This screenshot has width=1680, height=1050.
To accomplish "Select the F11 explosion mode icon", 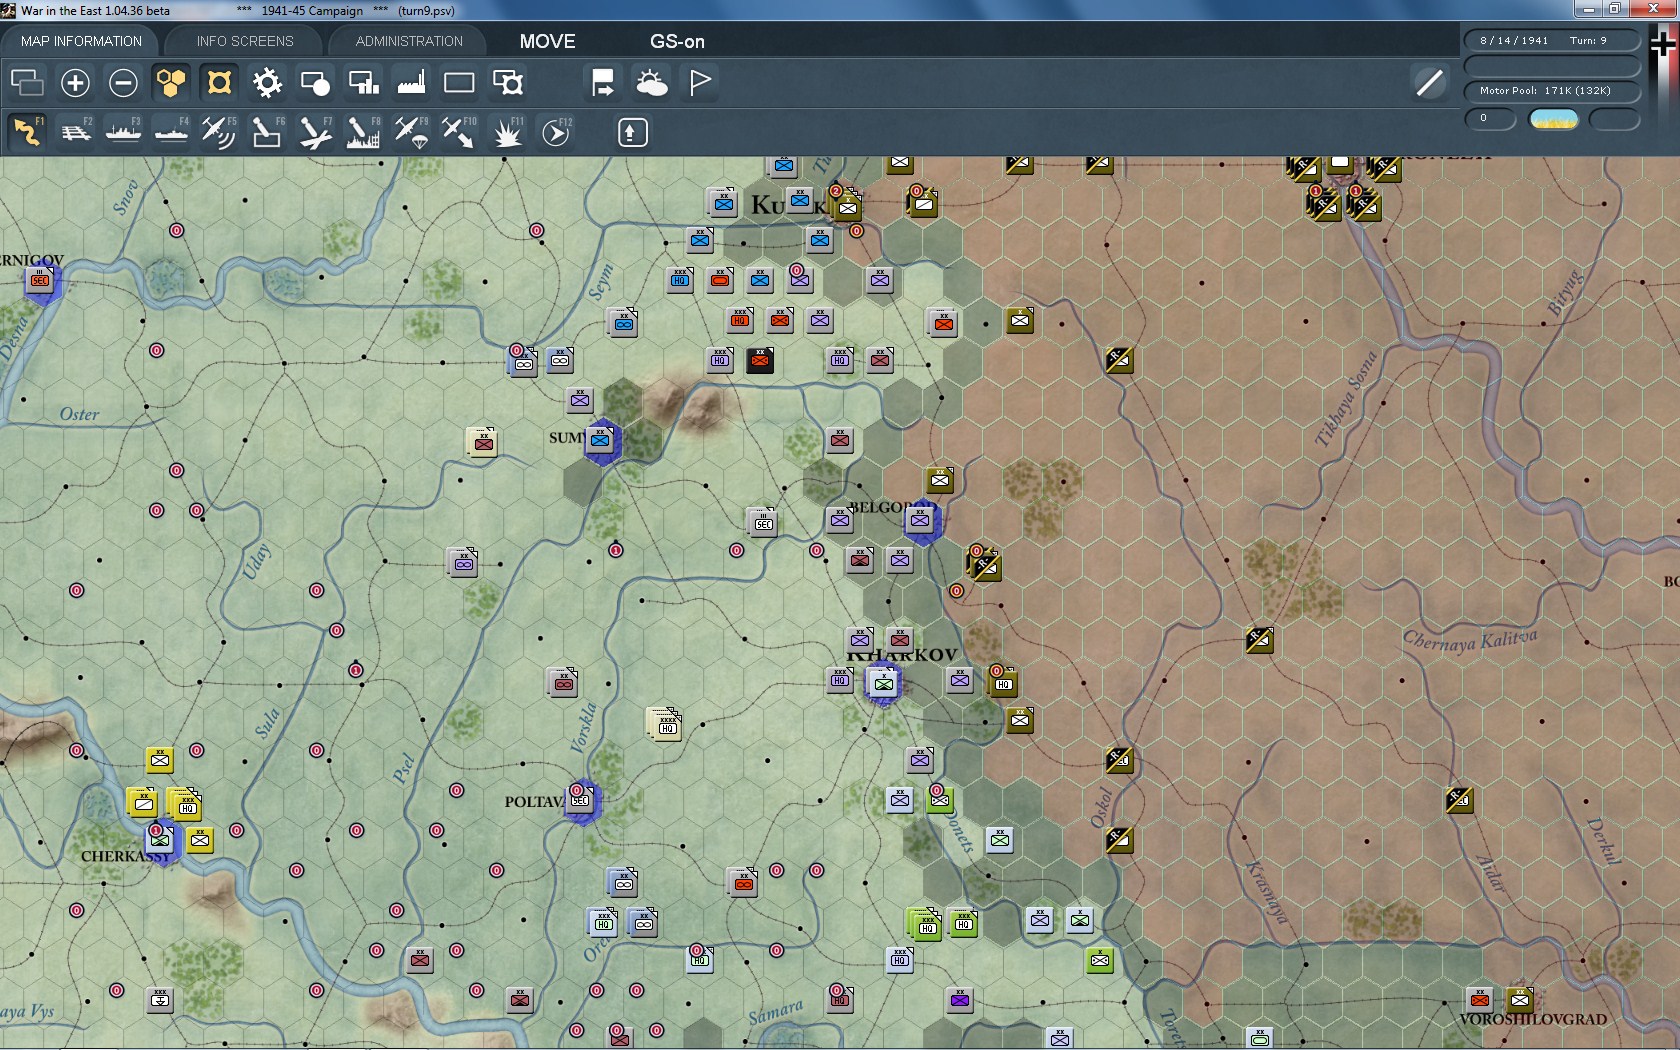I will tap(507, 132).
